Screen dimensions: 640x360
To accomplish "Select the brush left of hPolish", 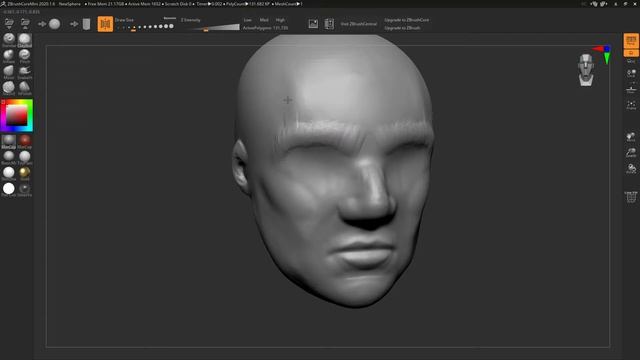I will (9, 88).
